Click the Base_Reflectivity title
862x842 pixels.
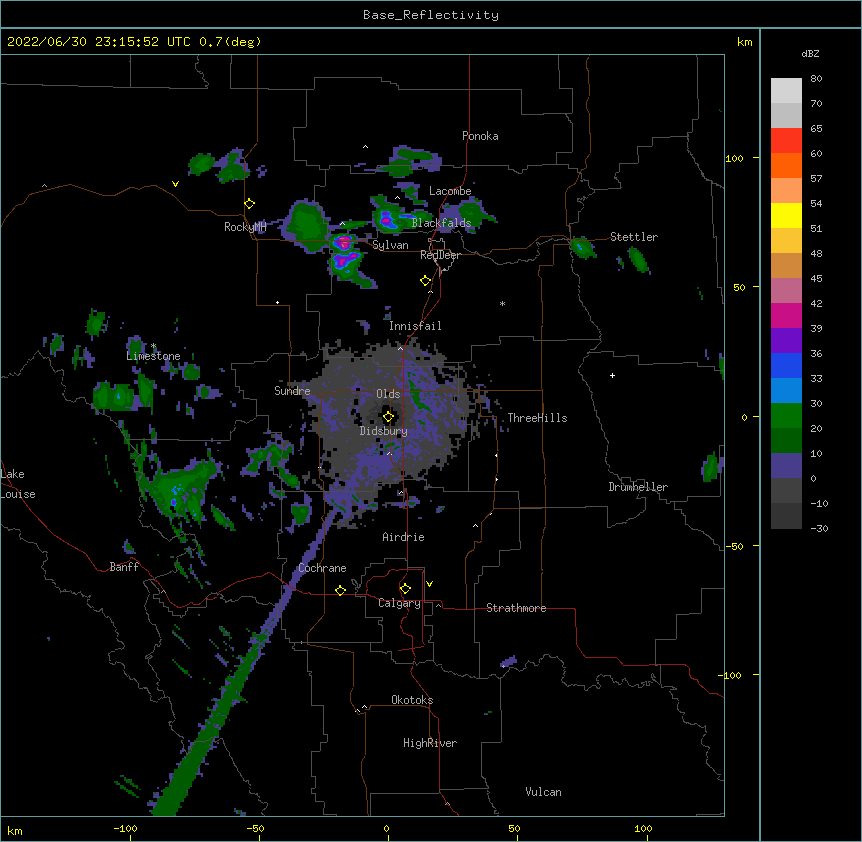click(x=431, y=15)
